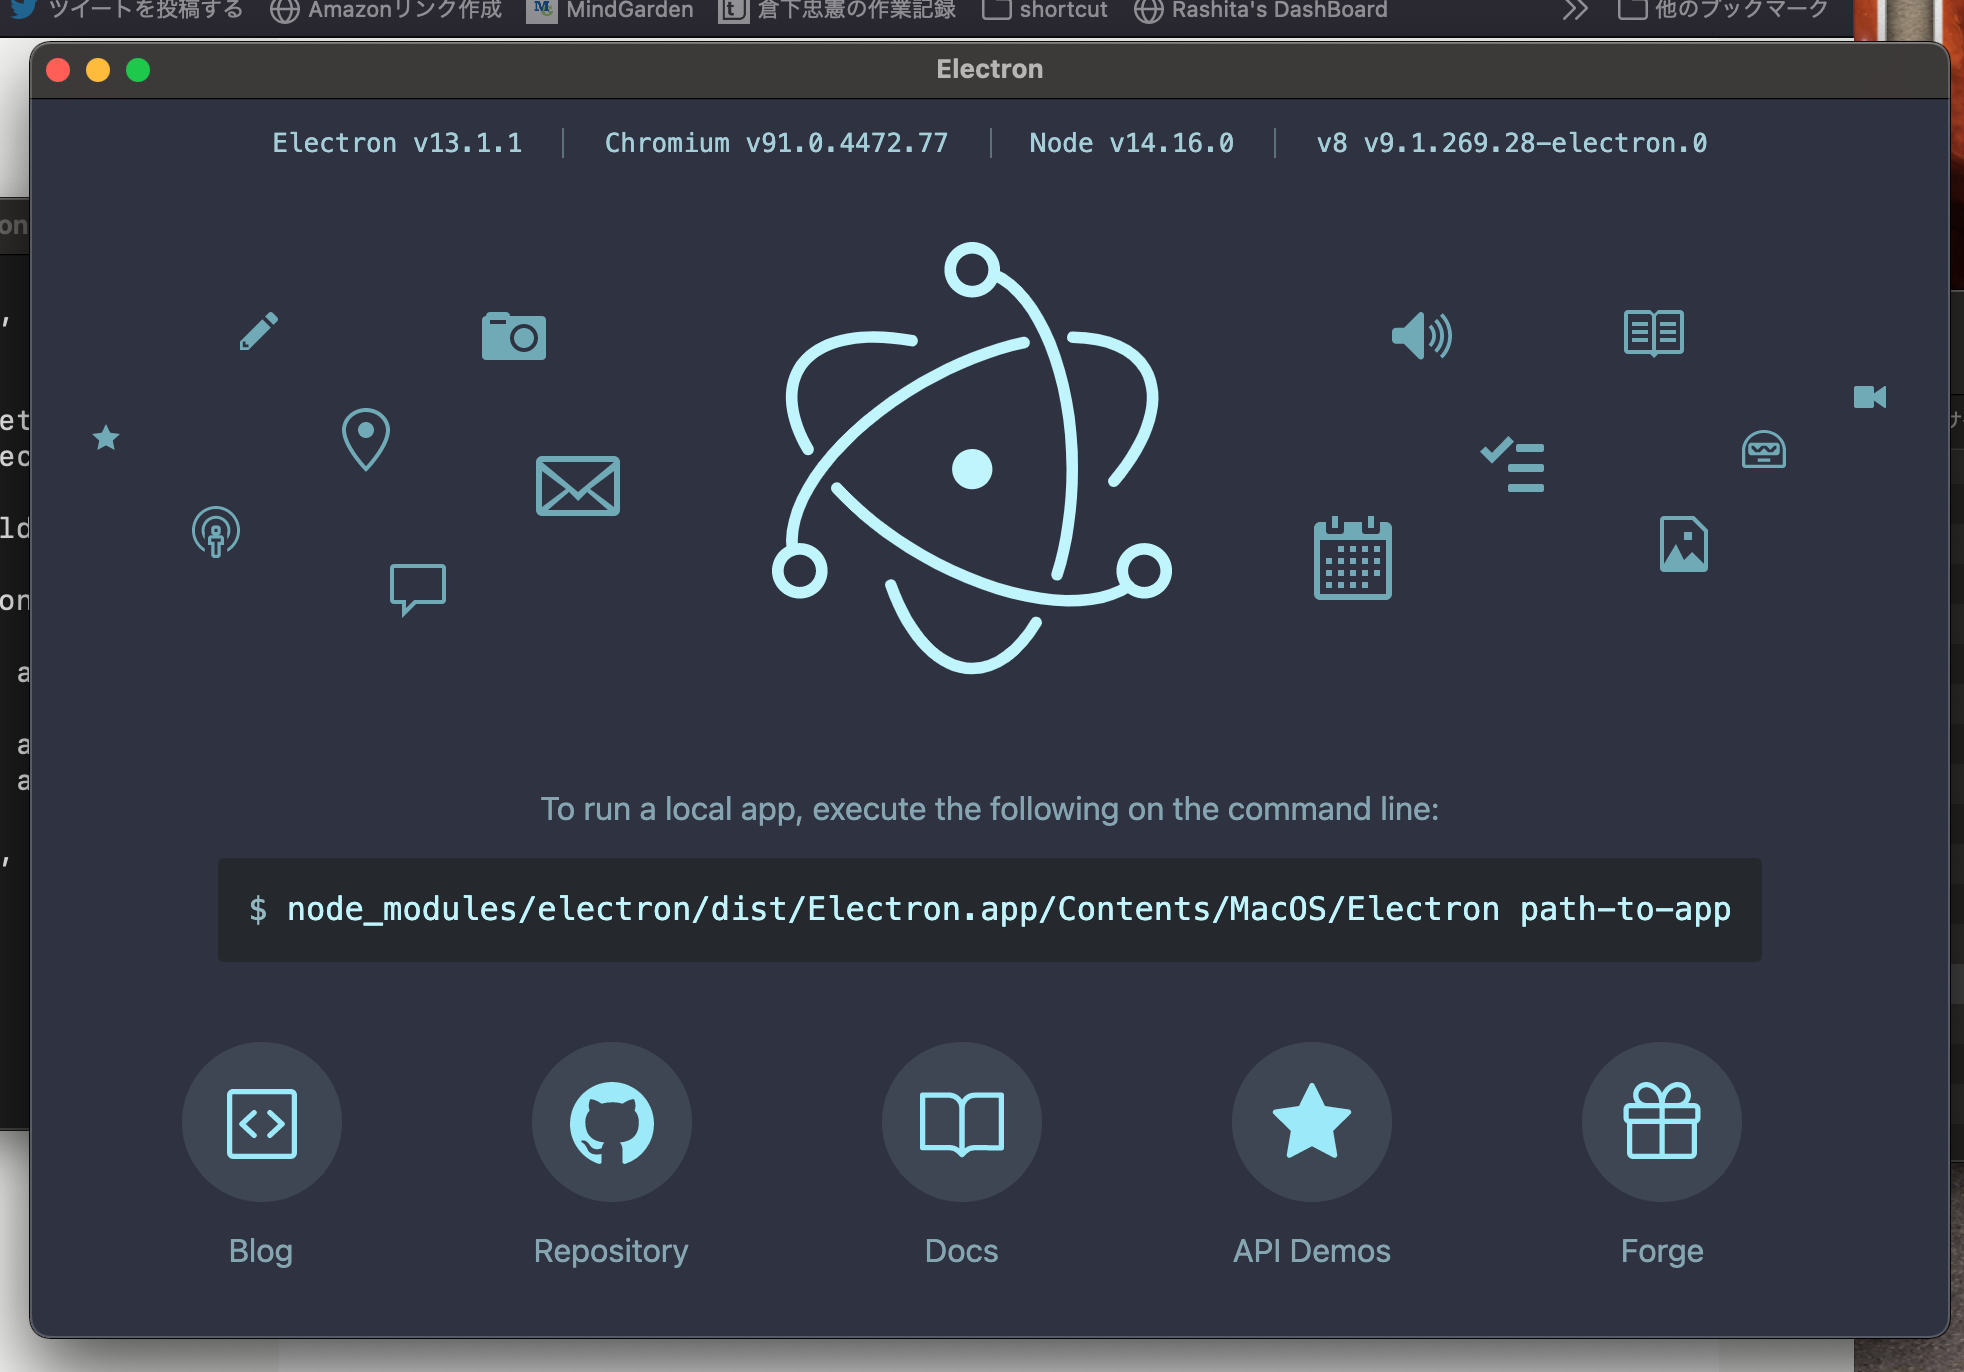Click the podcast microphone icon
This screenshot has height=1372, width=1964.
(x=215, y=533)
